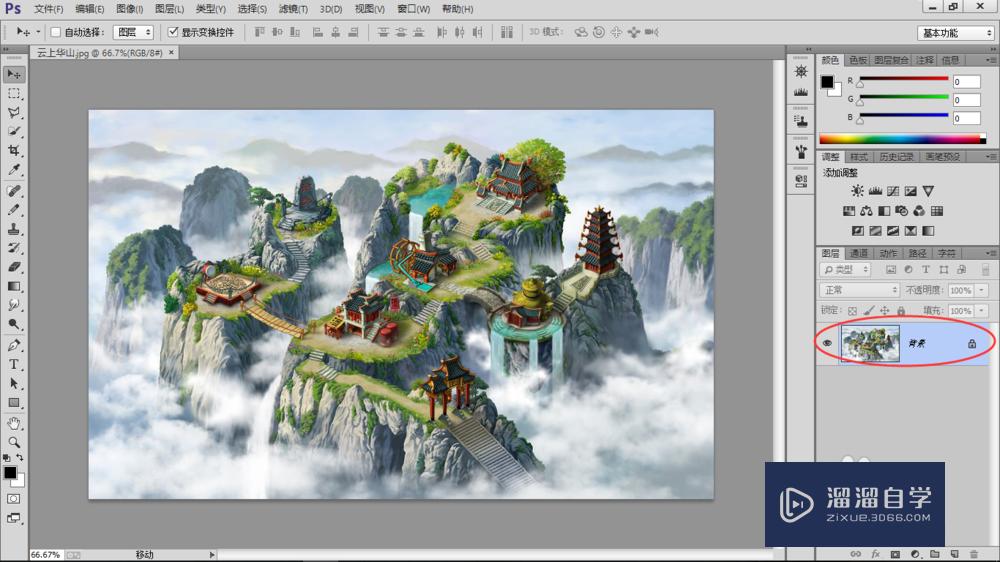
Task: Click the Invert adjustment icon
Action: 858,231
